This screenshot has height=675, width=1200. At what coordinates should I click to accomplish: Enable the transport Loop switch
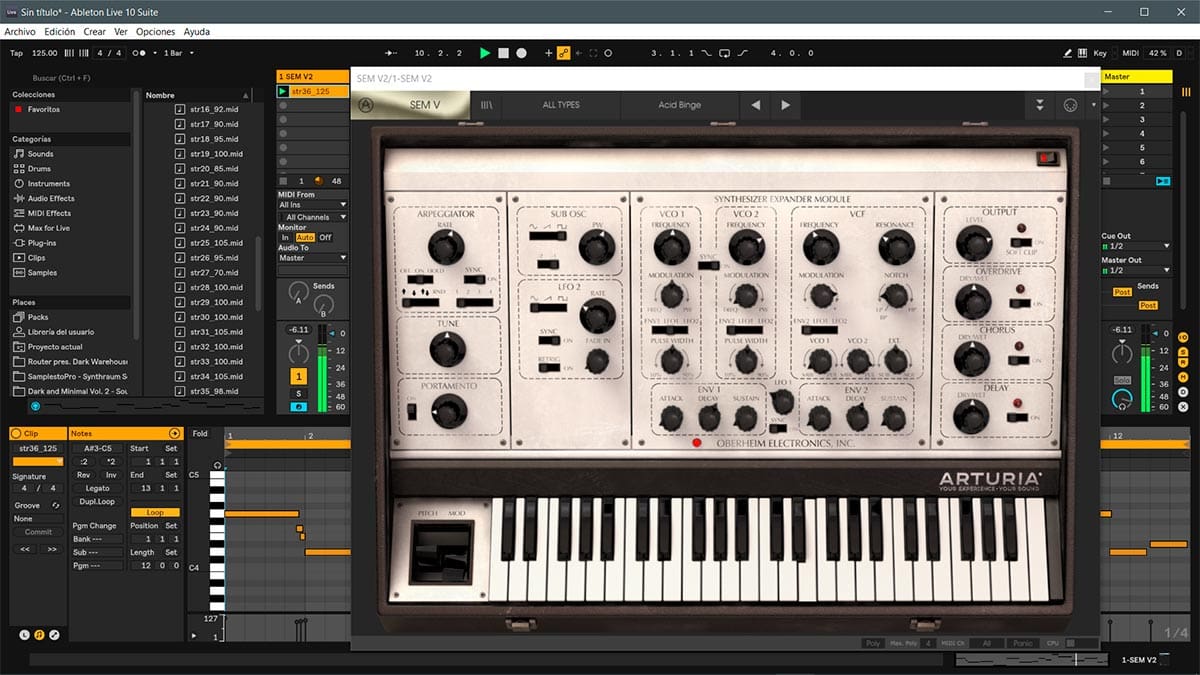pyautogui.click(x=724, y=52)
